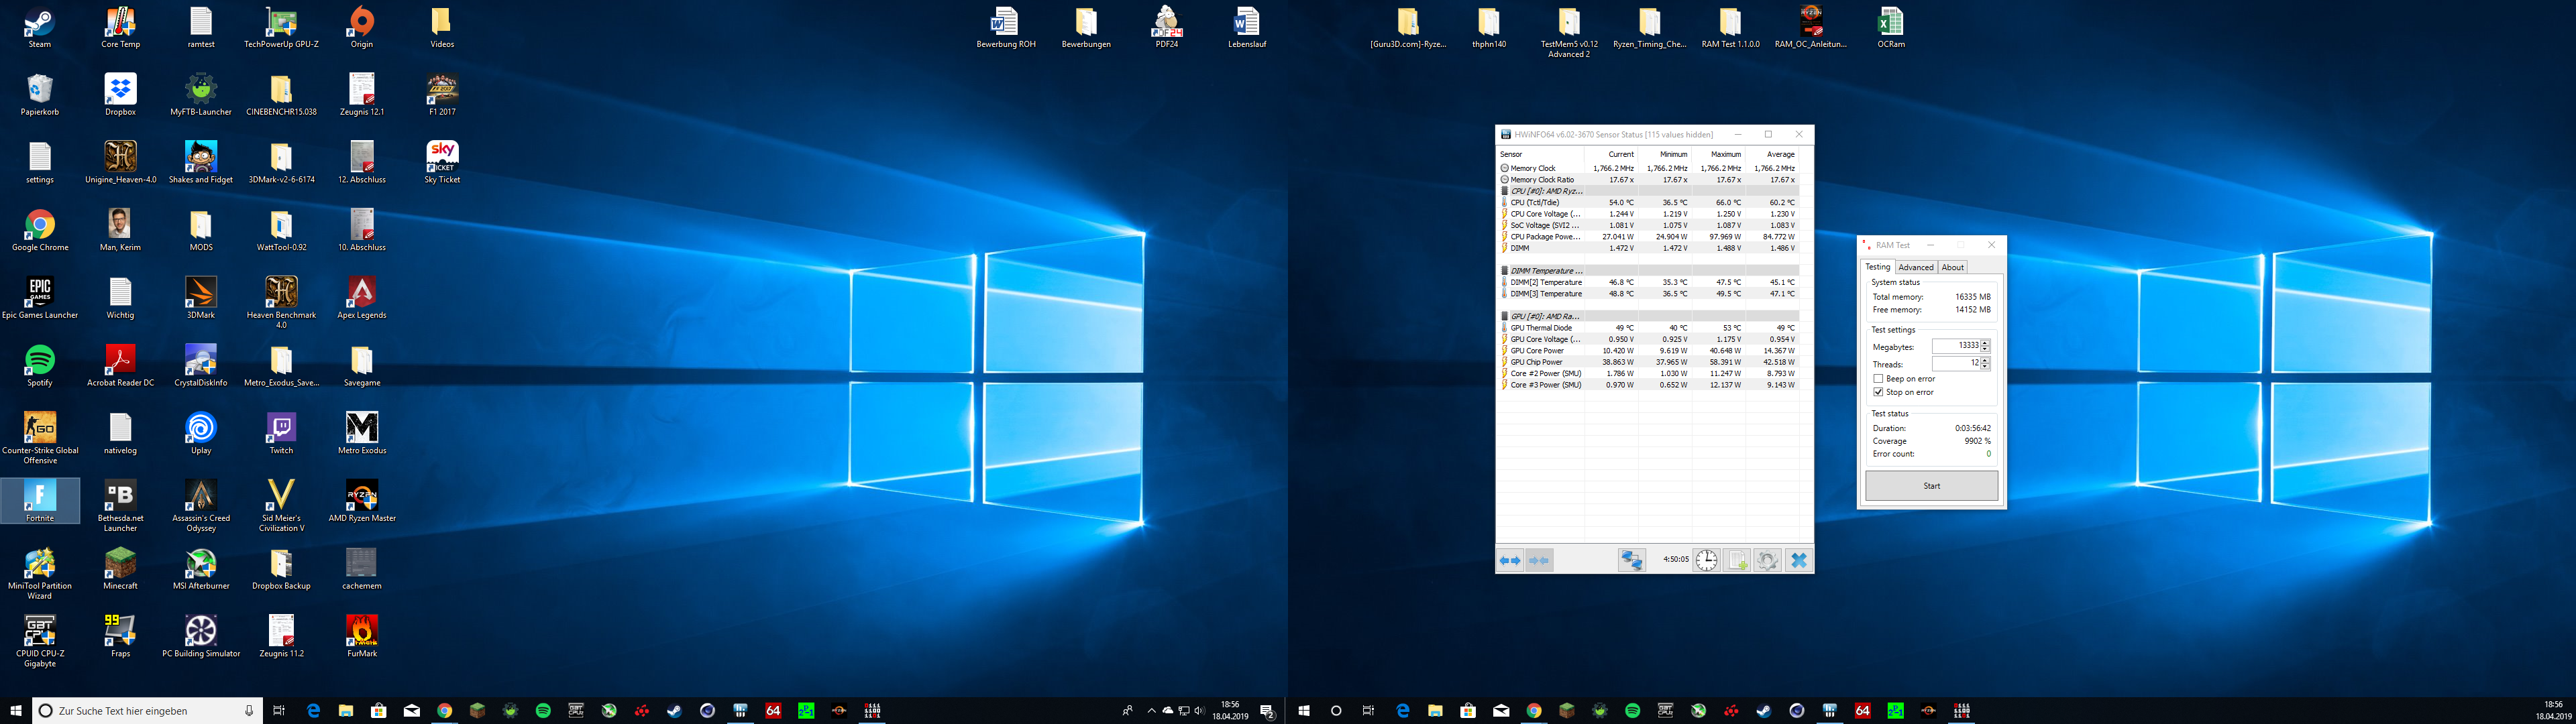Screen dimensions: 2576x724
Task: Click HWiNFO network sharing icon
Action: (1631, 561)
